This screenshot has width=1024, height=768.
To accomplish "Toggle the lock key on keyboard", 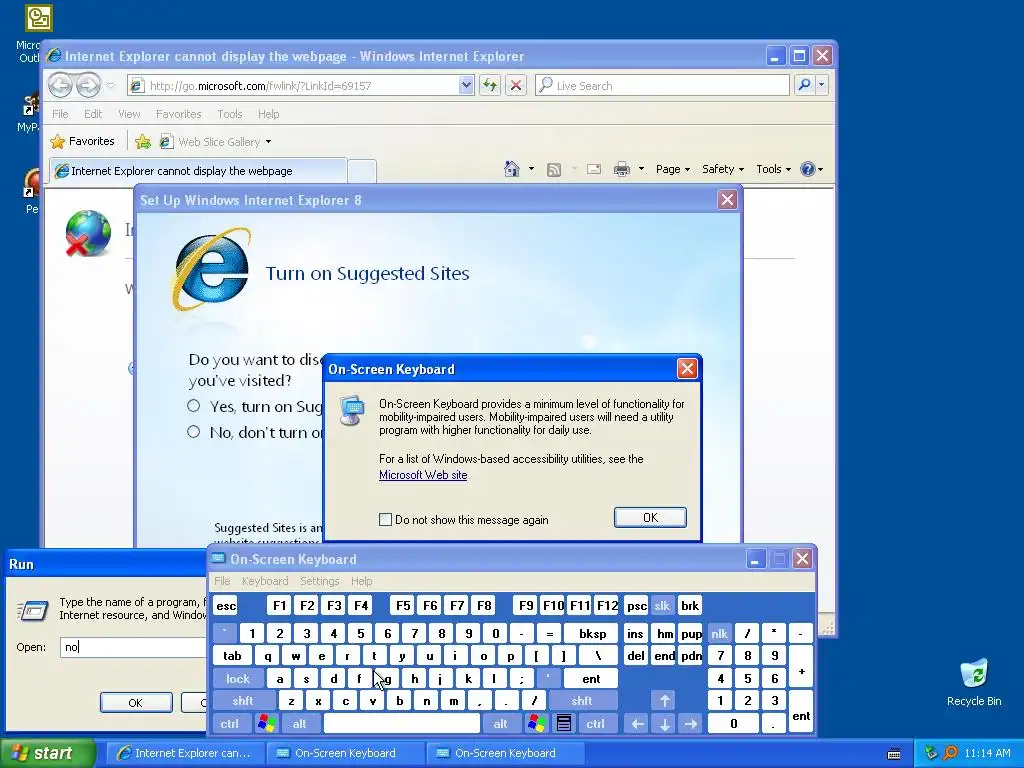I will pos(238,679).
